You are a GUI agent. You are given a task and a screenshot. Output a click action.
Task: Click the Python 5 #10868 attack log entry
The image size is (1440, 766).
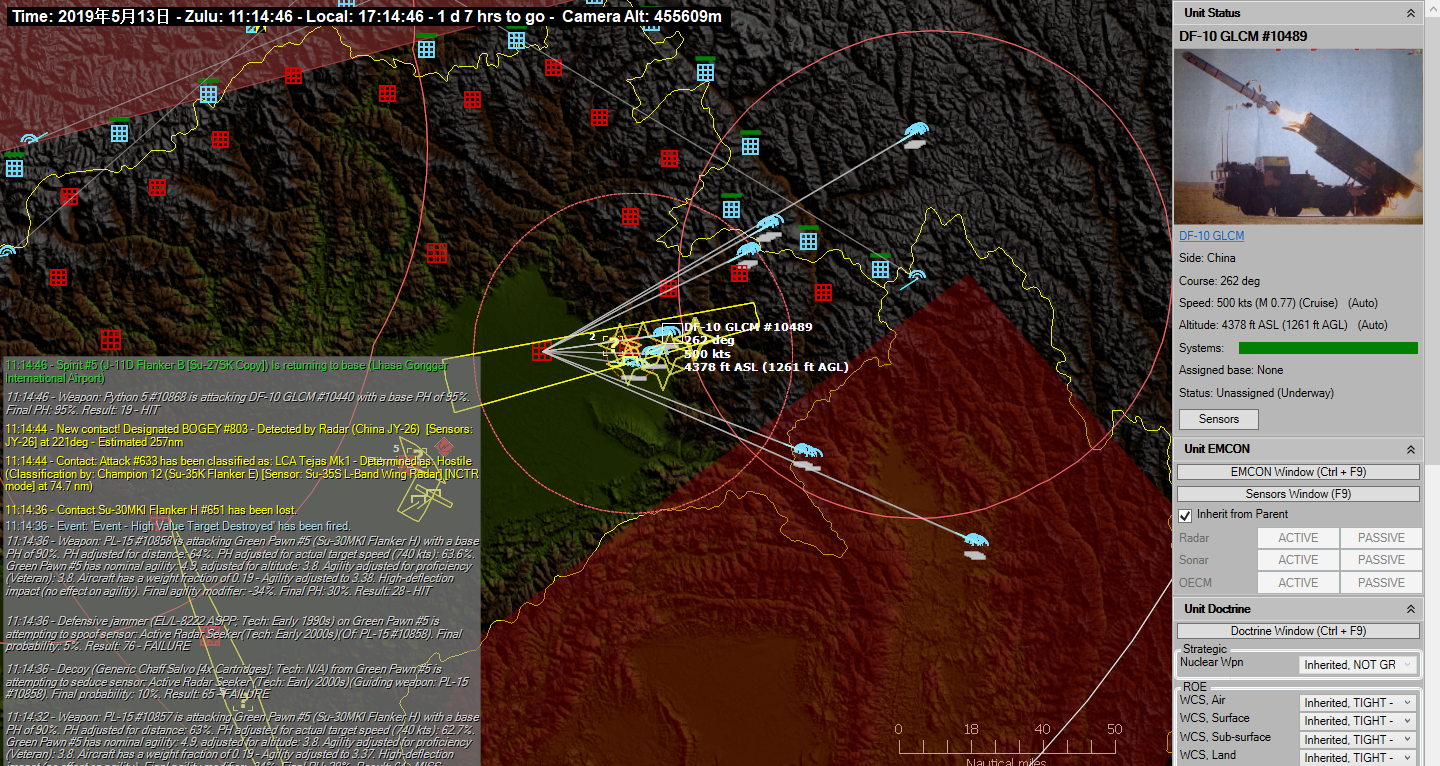click(238, 403)
